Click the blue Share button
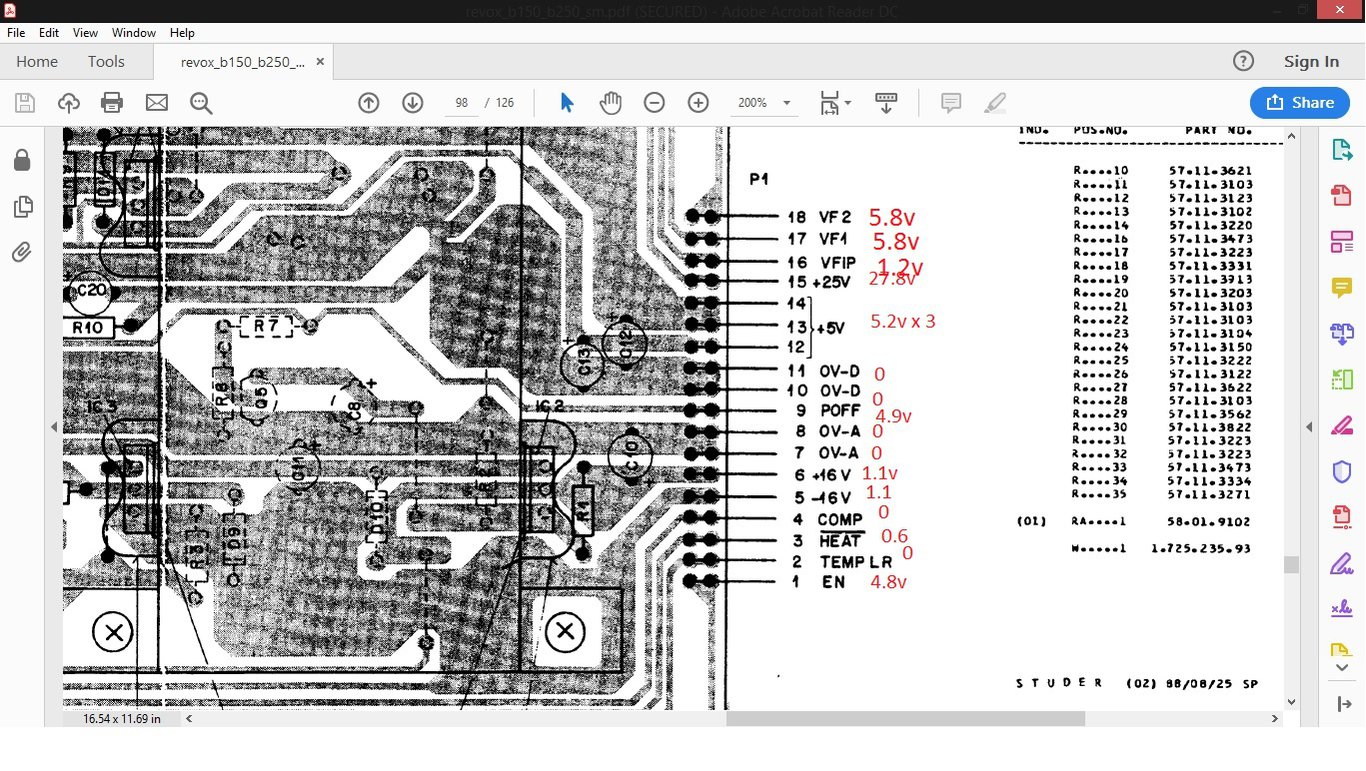1366x771 pixels. point(1299,103)
